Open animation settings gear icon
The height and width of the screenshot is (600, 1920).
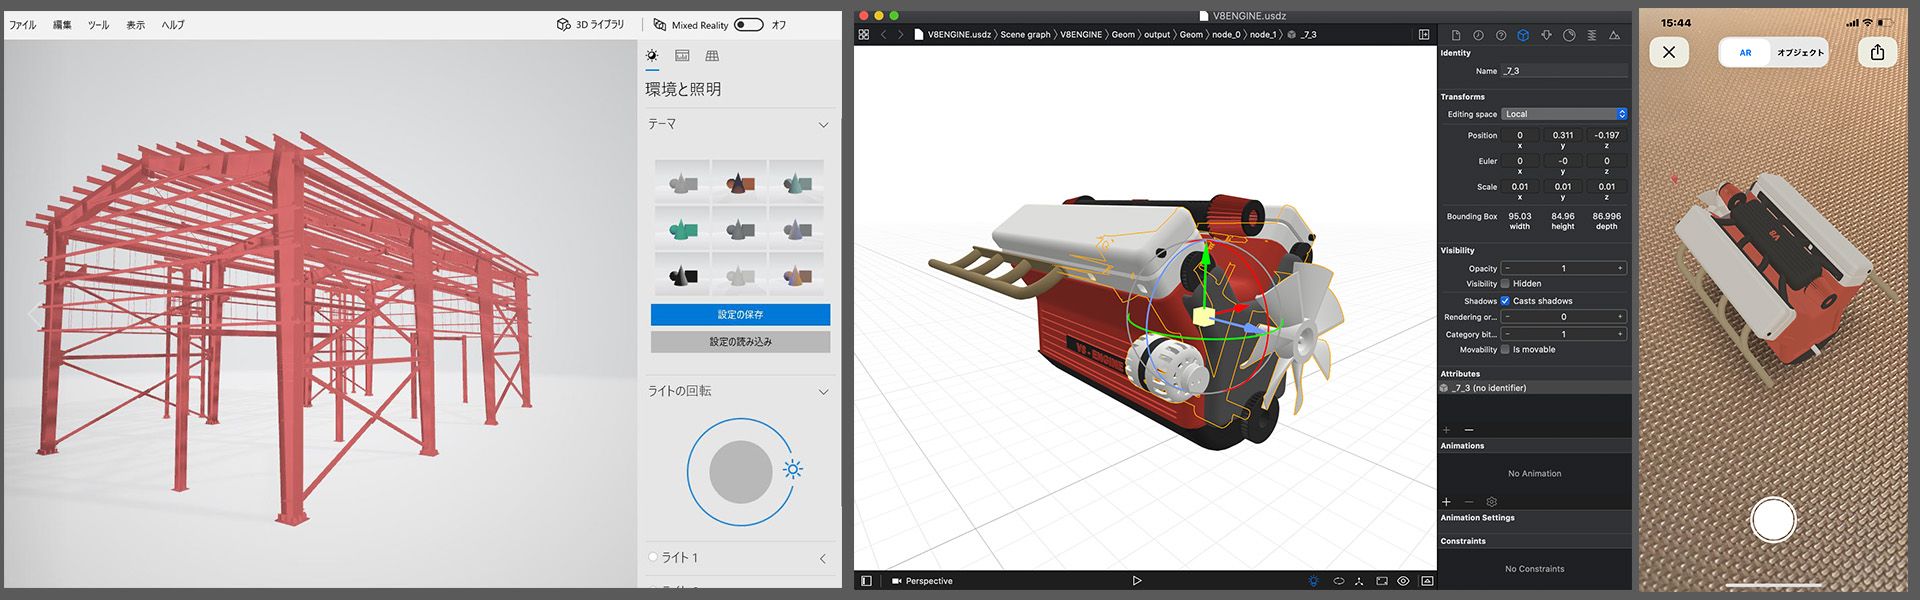1491,502
